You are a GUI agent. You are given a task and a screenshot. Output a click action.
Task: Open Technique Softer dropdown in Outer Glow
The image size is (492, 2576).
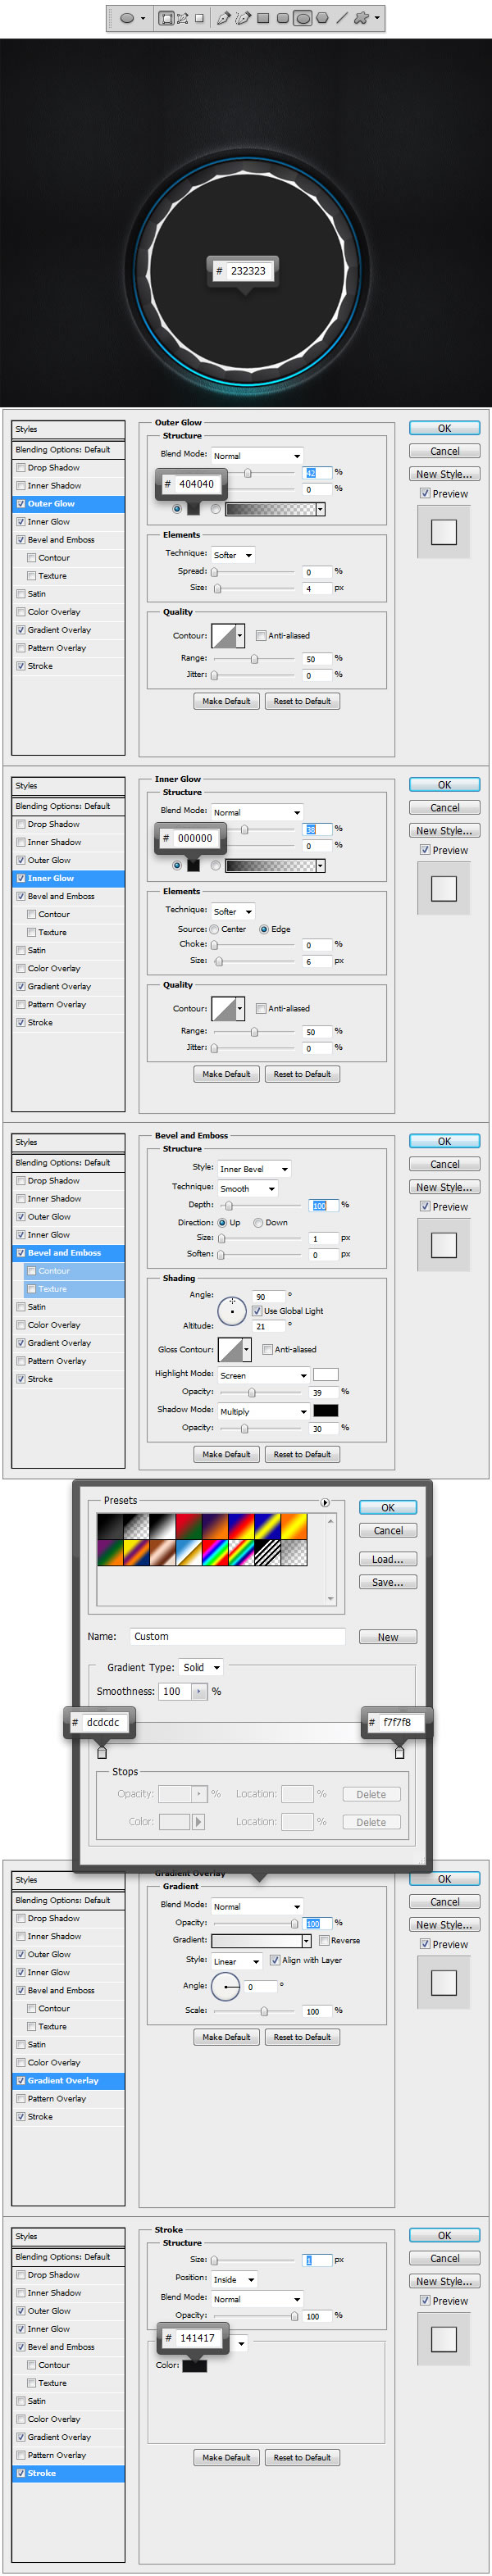(233, 555)
